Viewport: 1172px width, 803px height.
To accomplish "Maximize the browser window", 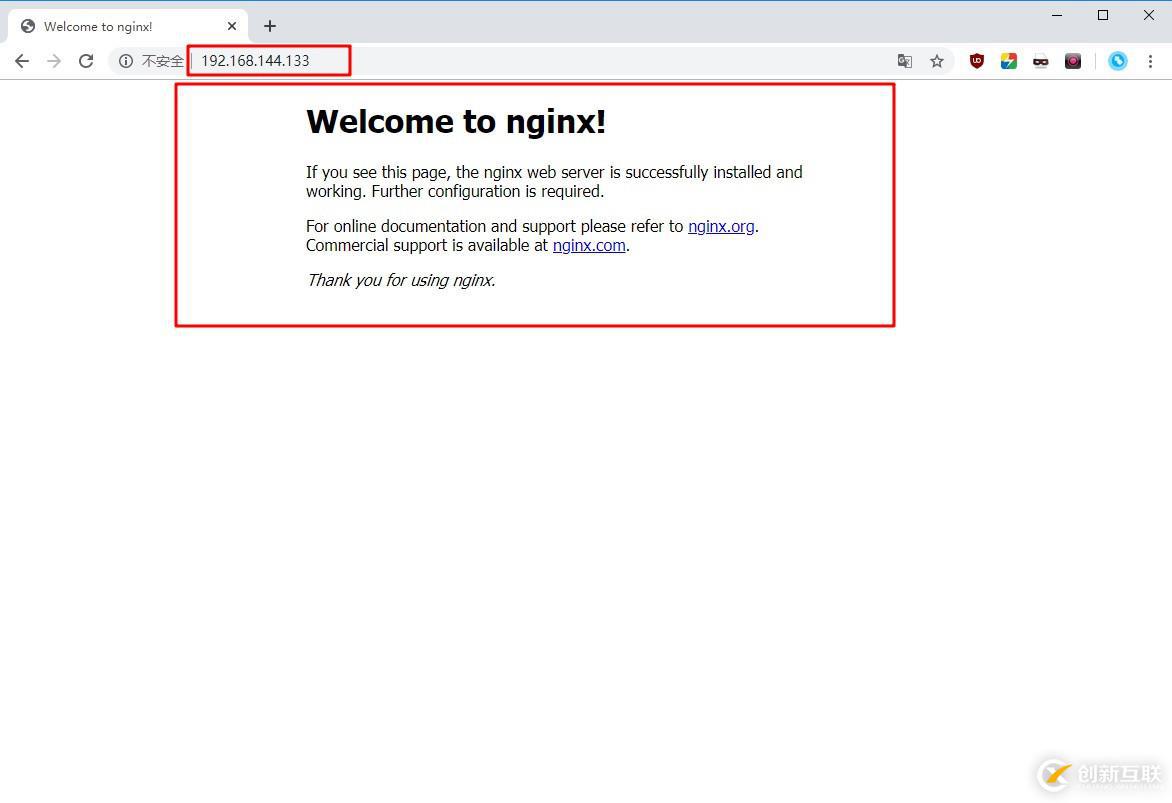I will [1102, 15].
